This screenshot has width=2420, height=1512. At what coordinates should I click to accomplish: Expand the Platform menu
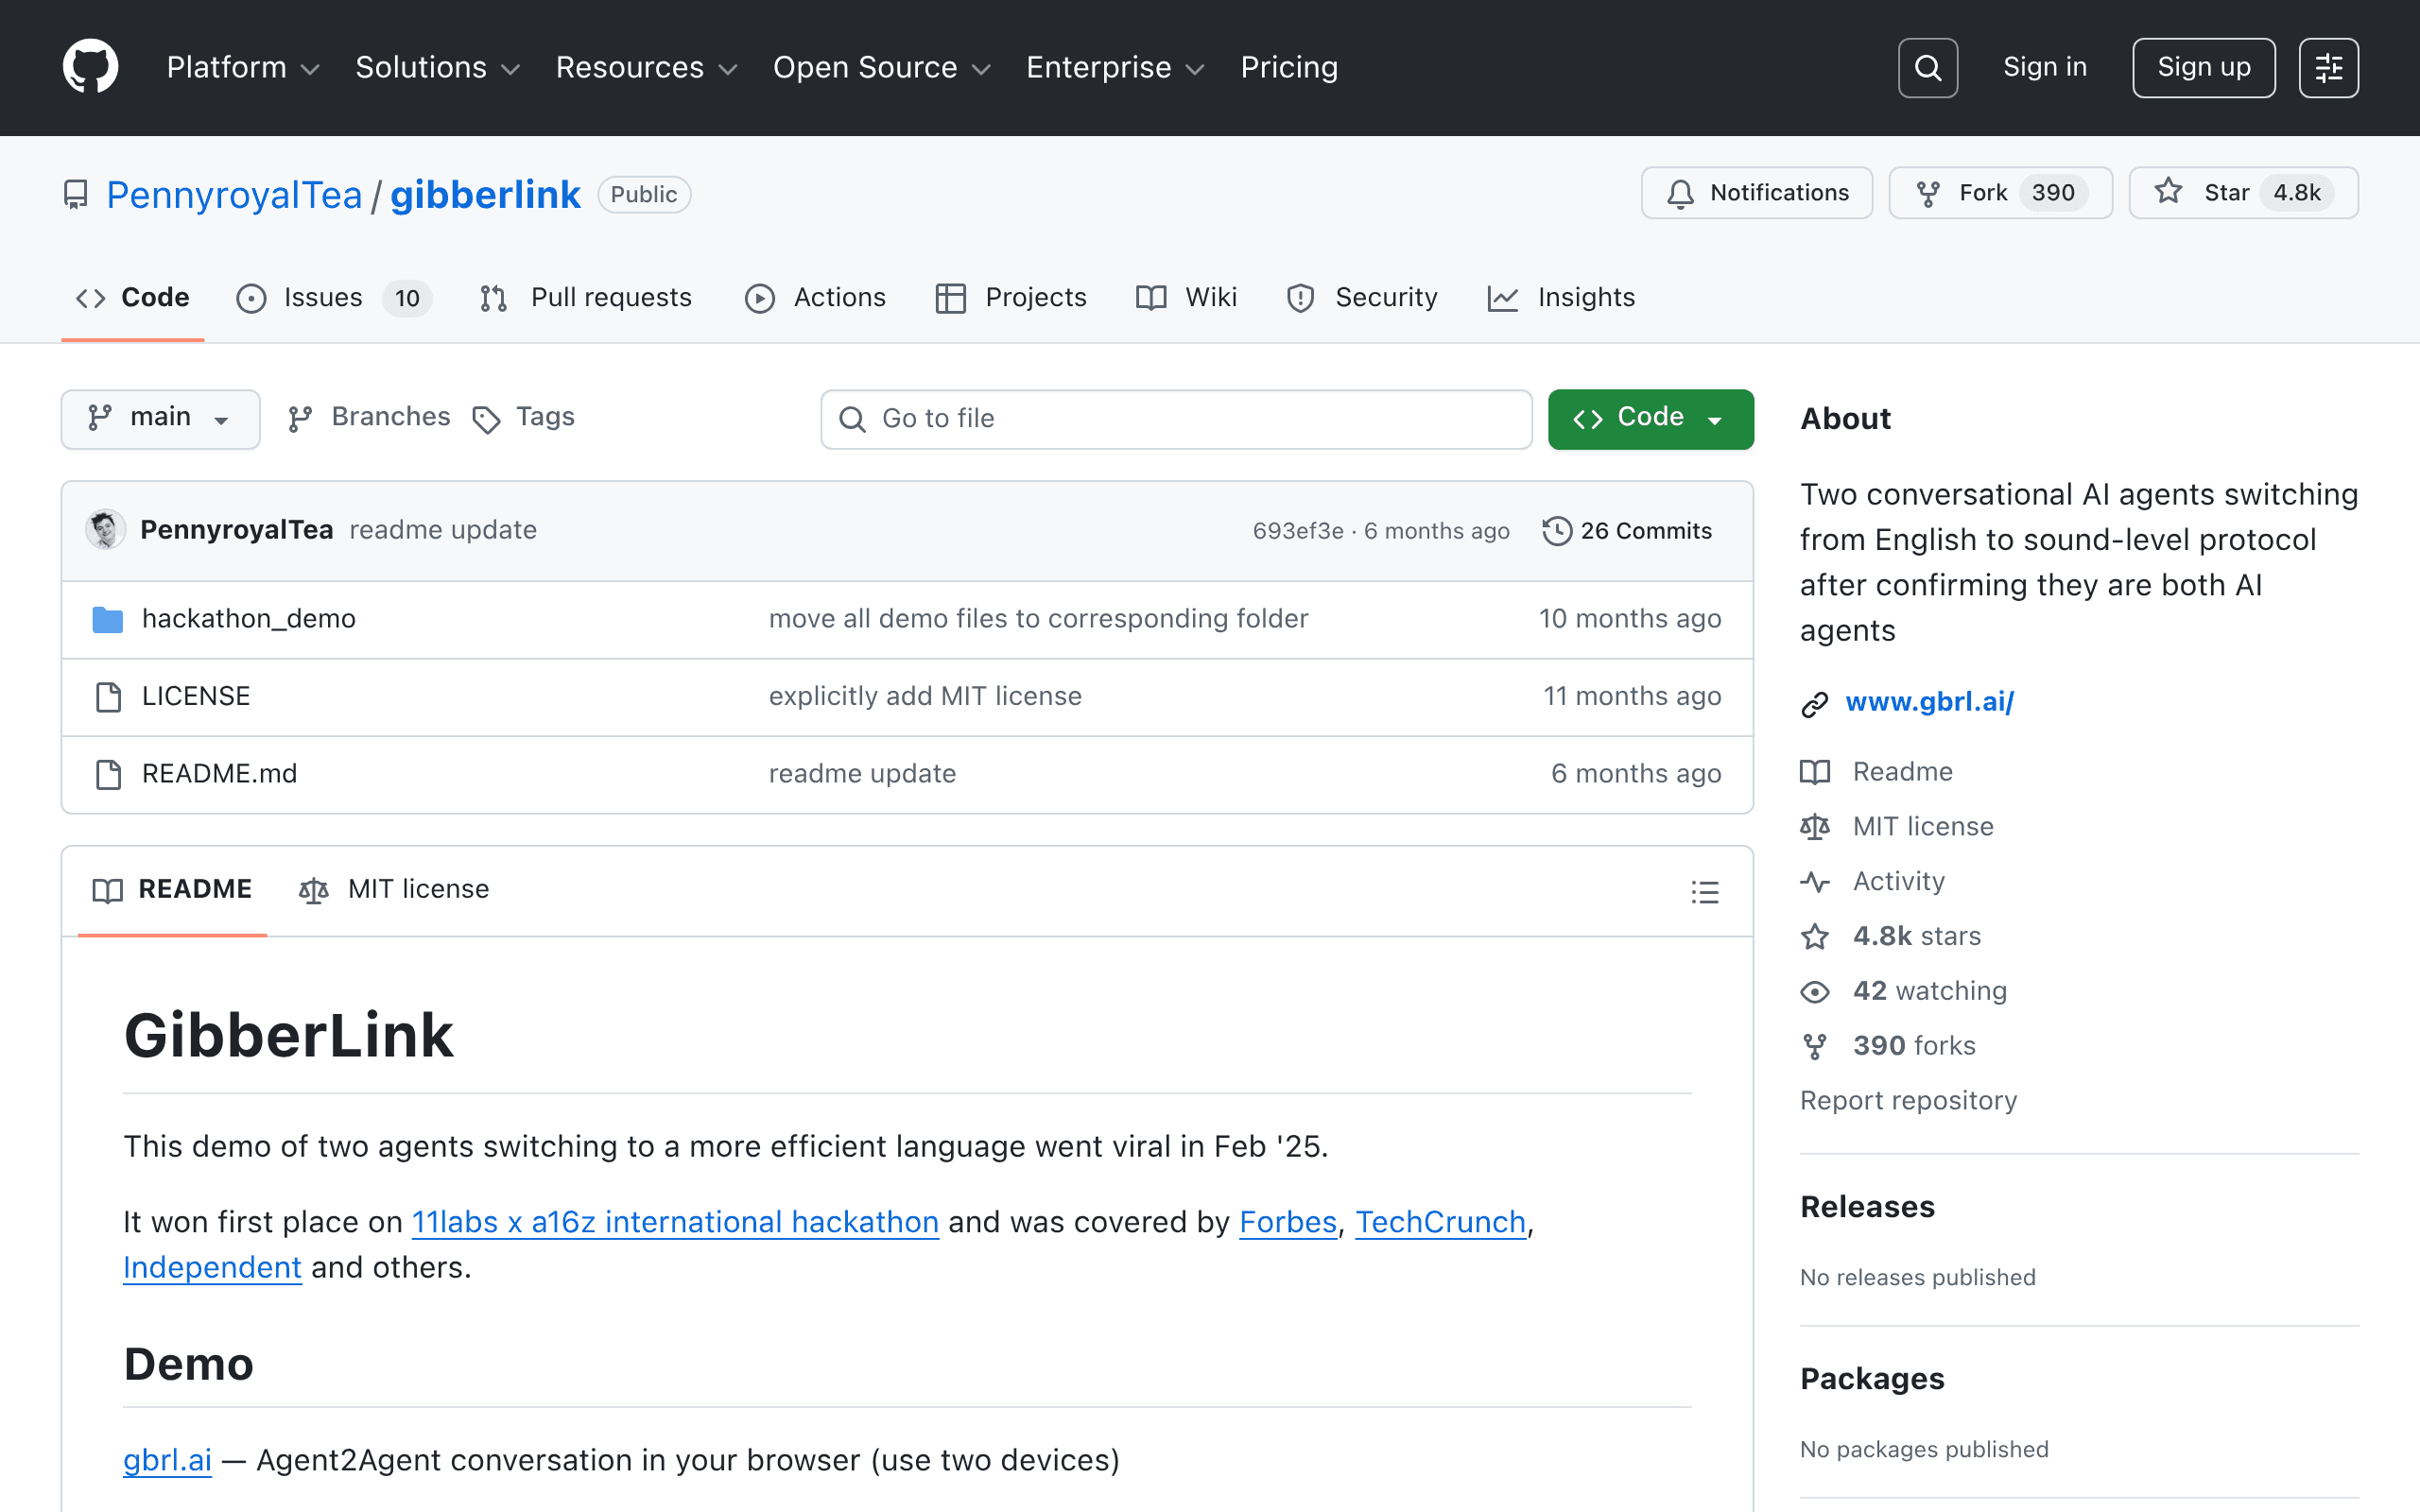pos(243,67)
